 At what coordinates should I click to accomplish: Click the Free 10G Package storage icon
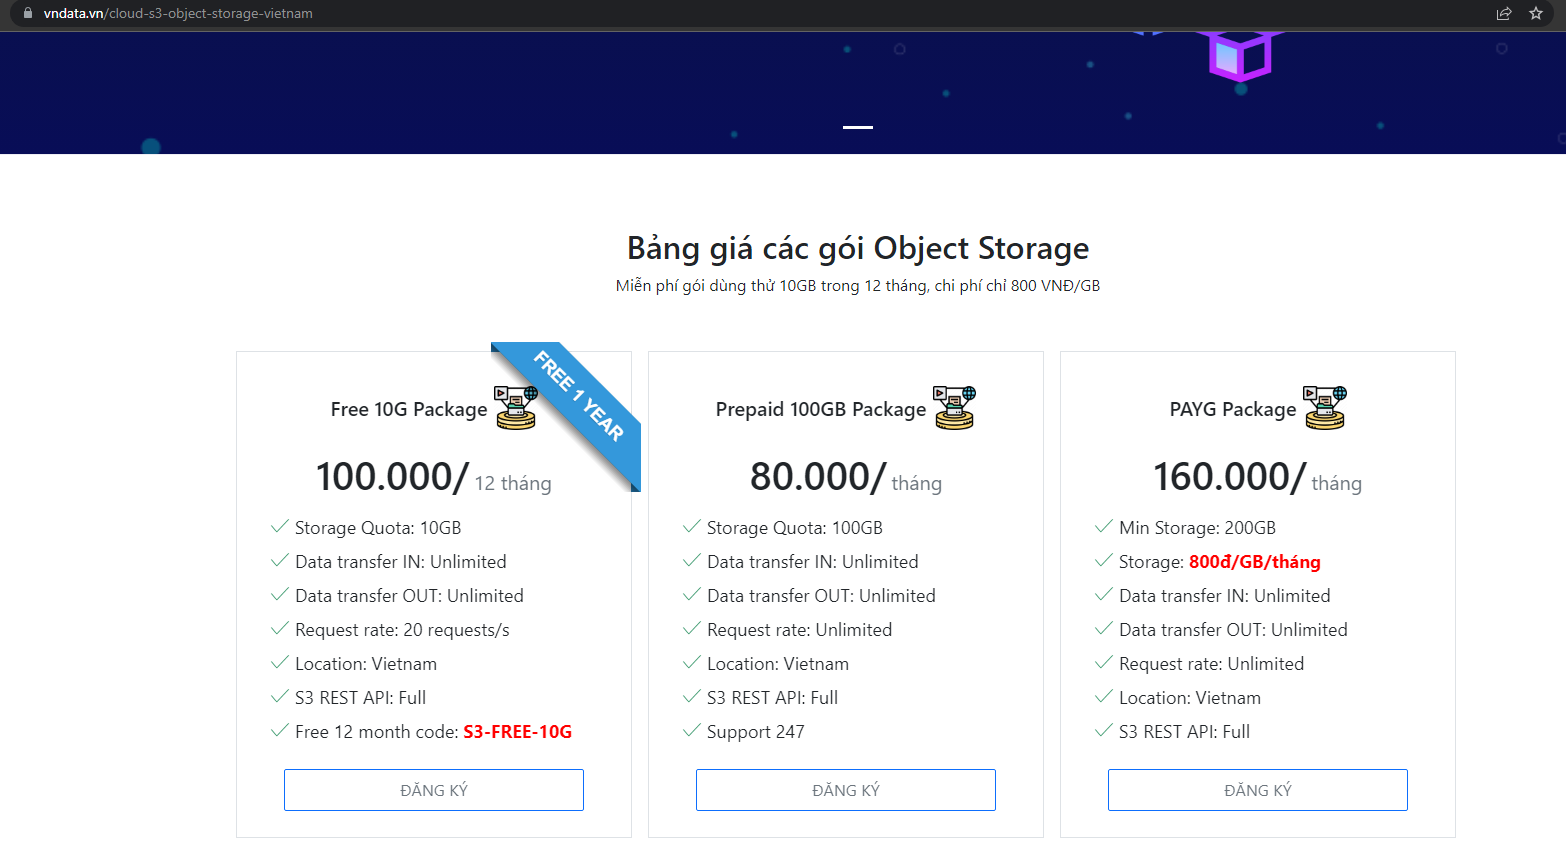click(516, 408)
